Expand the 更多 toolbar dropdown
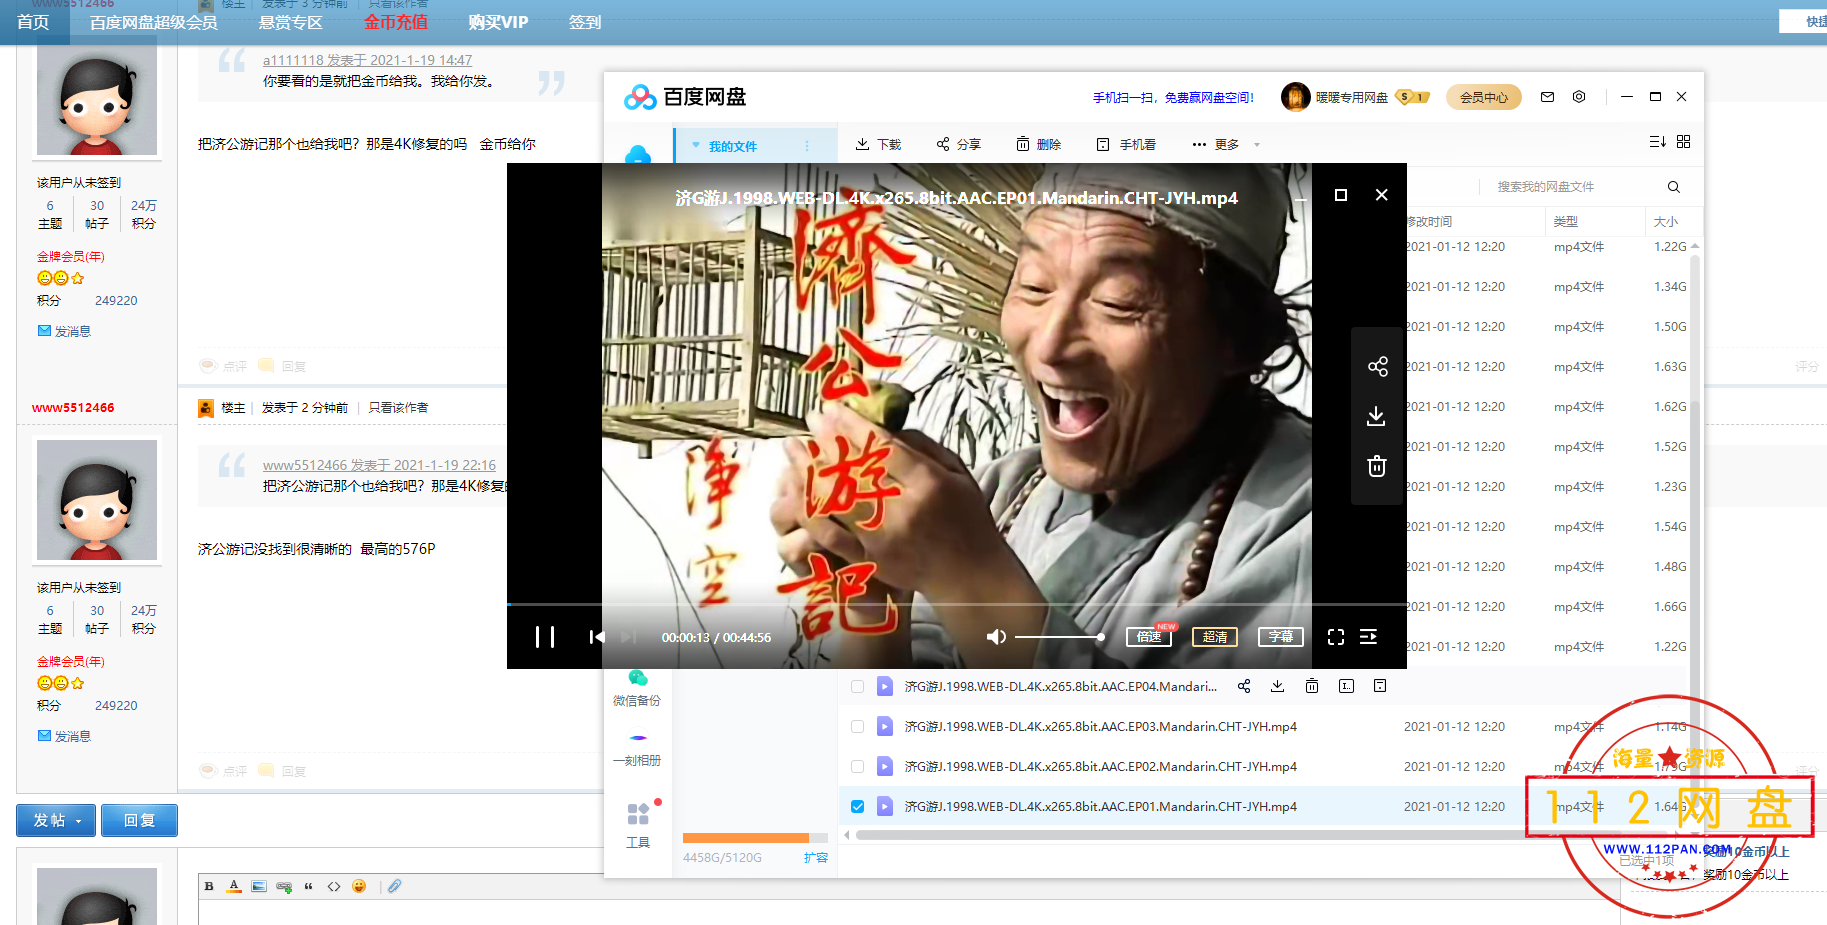 pyautogui.click(x=1225, y=145)
